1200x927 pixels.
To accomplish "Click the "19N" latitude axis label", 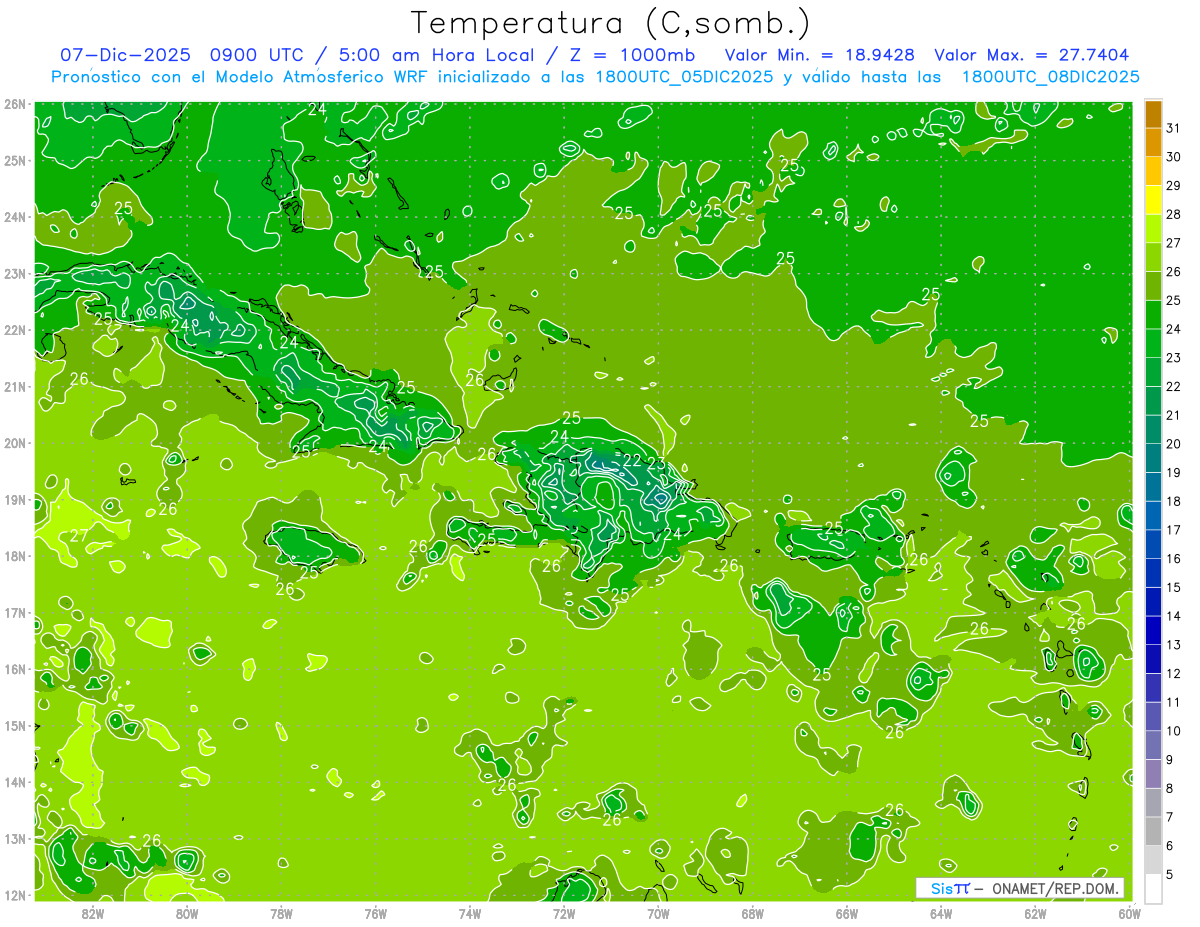I will 15,499.
